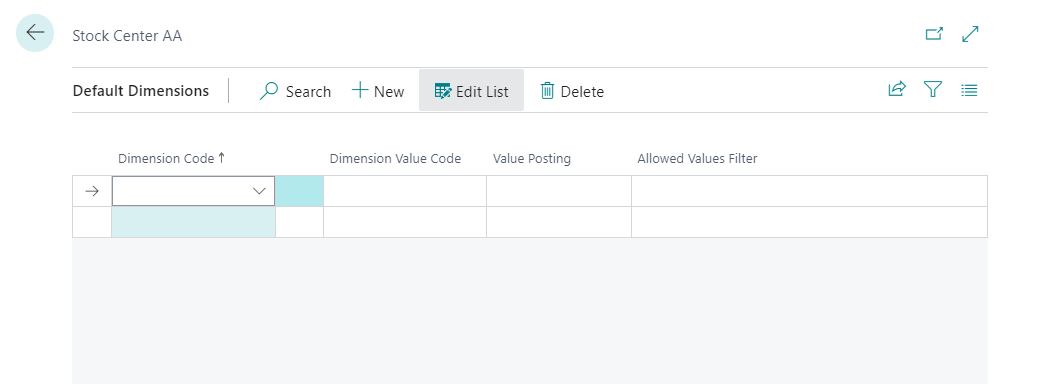The width and height of the screenshot is (1059, 384).
Task: Select the first row arrow indicator
Action: pos(92,191)
